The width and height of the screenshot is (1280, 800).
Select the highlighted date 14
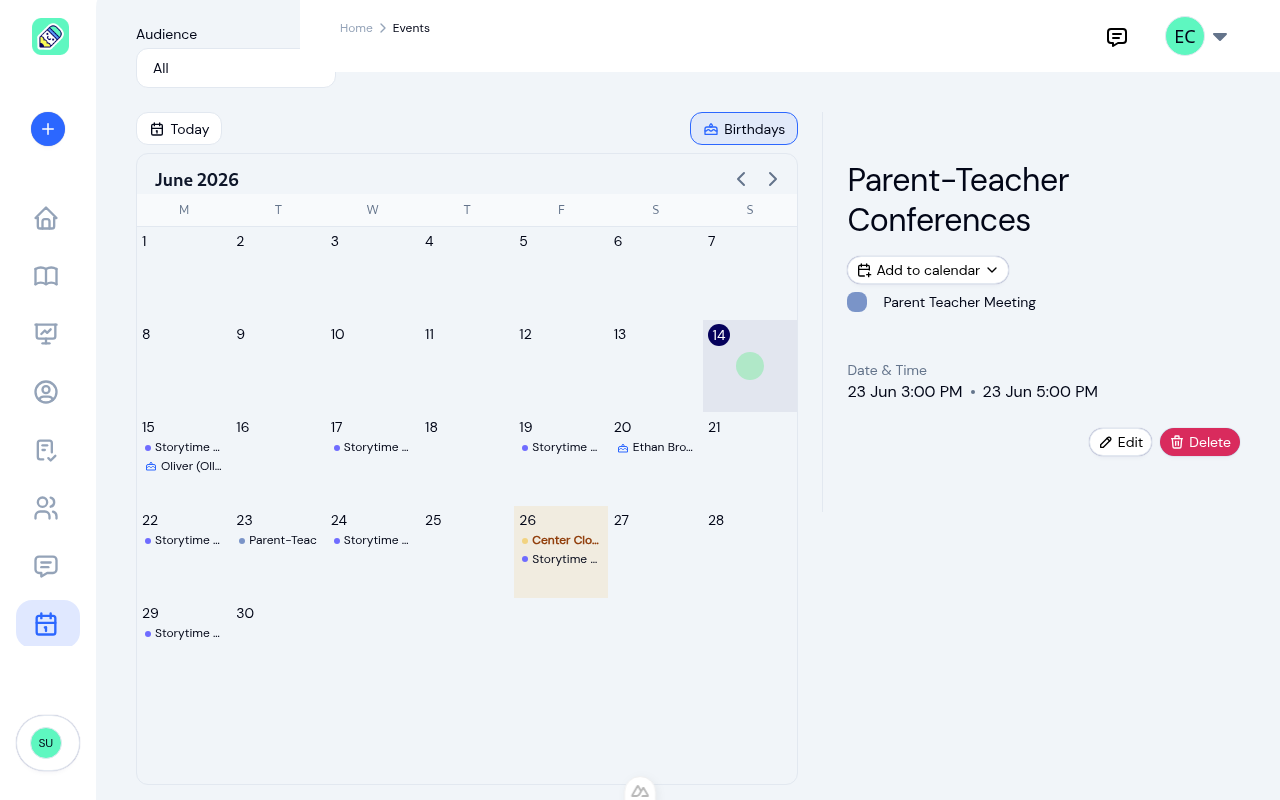[x=719, y=335]
